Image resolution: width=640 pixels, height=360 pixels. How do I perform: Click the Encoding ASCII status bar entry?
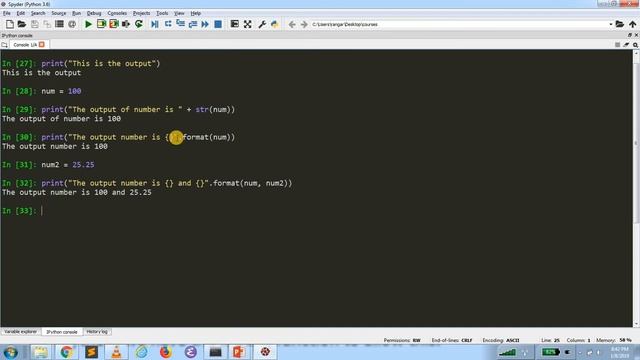(501, 340)
